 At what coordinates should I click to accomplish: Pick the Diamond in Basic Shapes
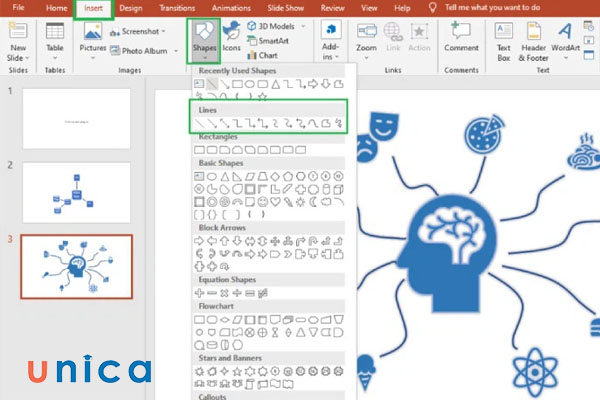(275, 176)
